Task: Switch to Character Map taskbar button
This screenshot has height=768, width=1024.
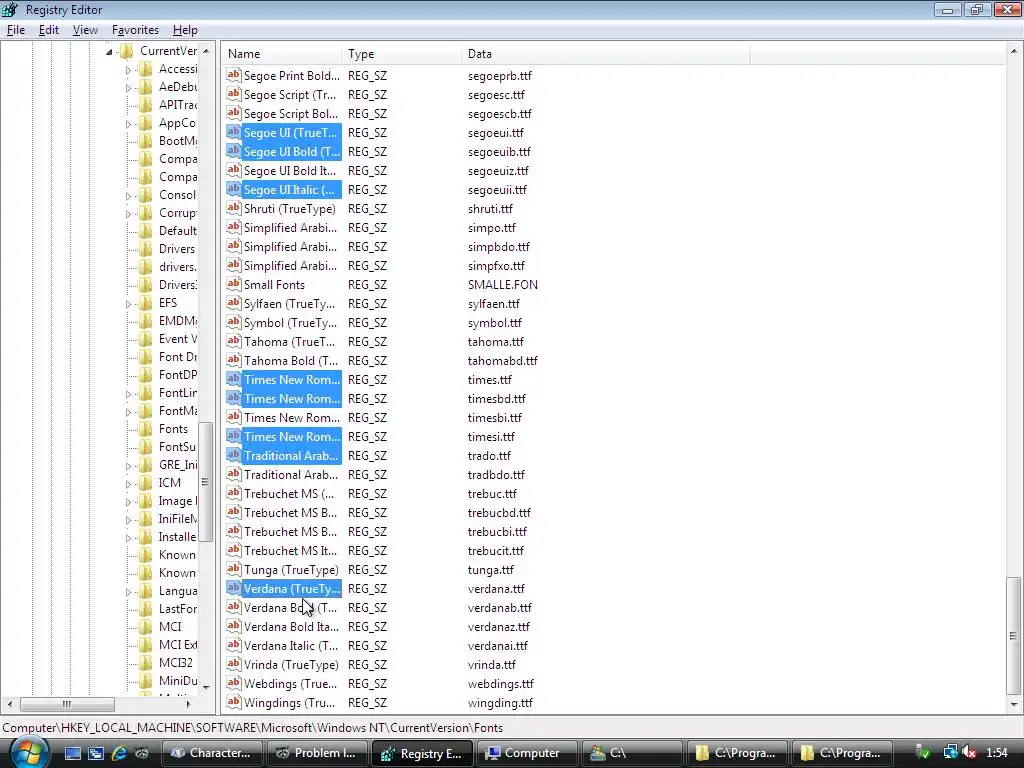Action: 212,753
